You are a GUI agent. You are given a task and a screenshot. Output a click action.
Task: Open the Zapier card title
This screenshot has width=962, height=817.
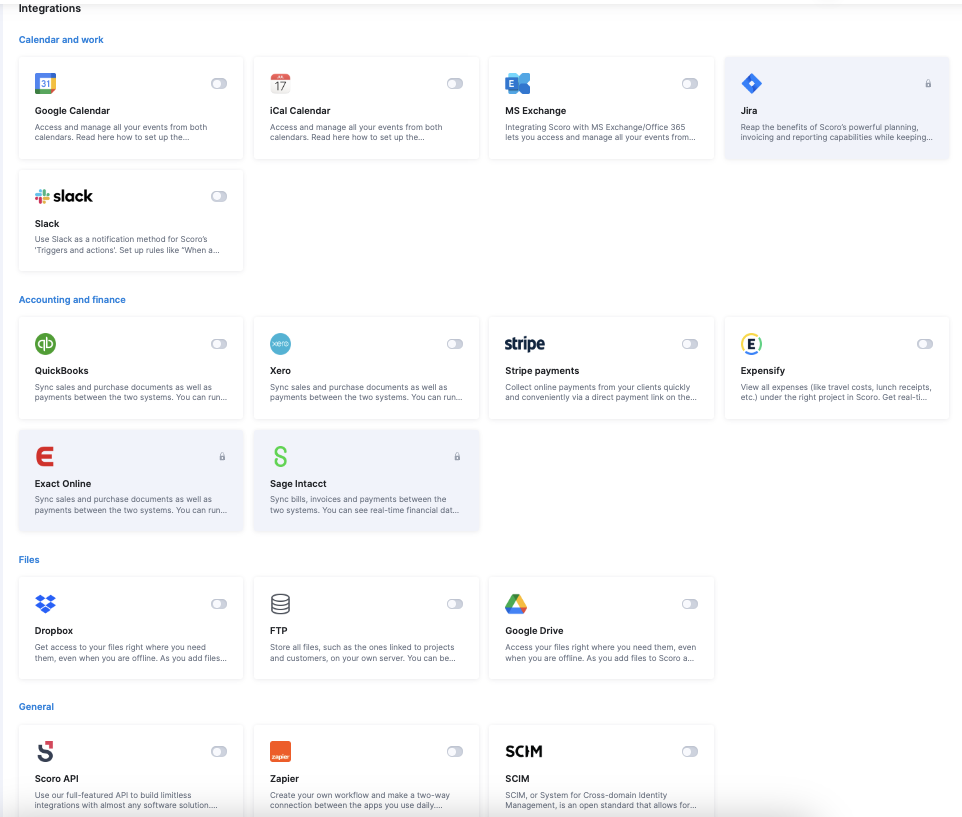(x=284, y=779)
